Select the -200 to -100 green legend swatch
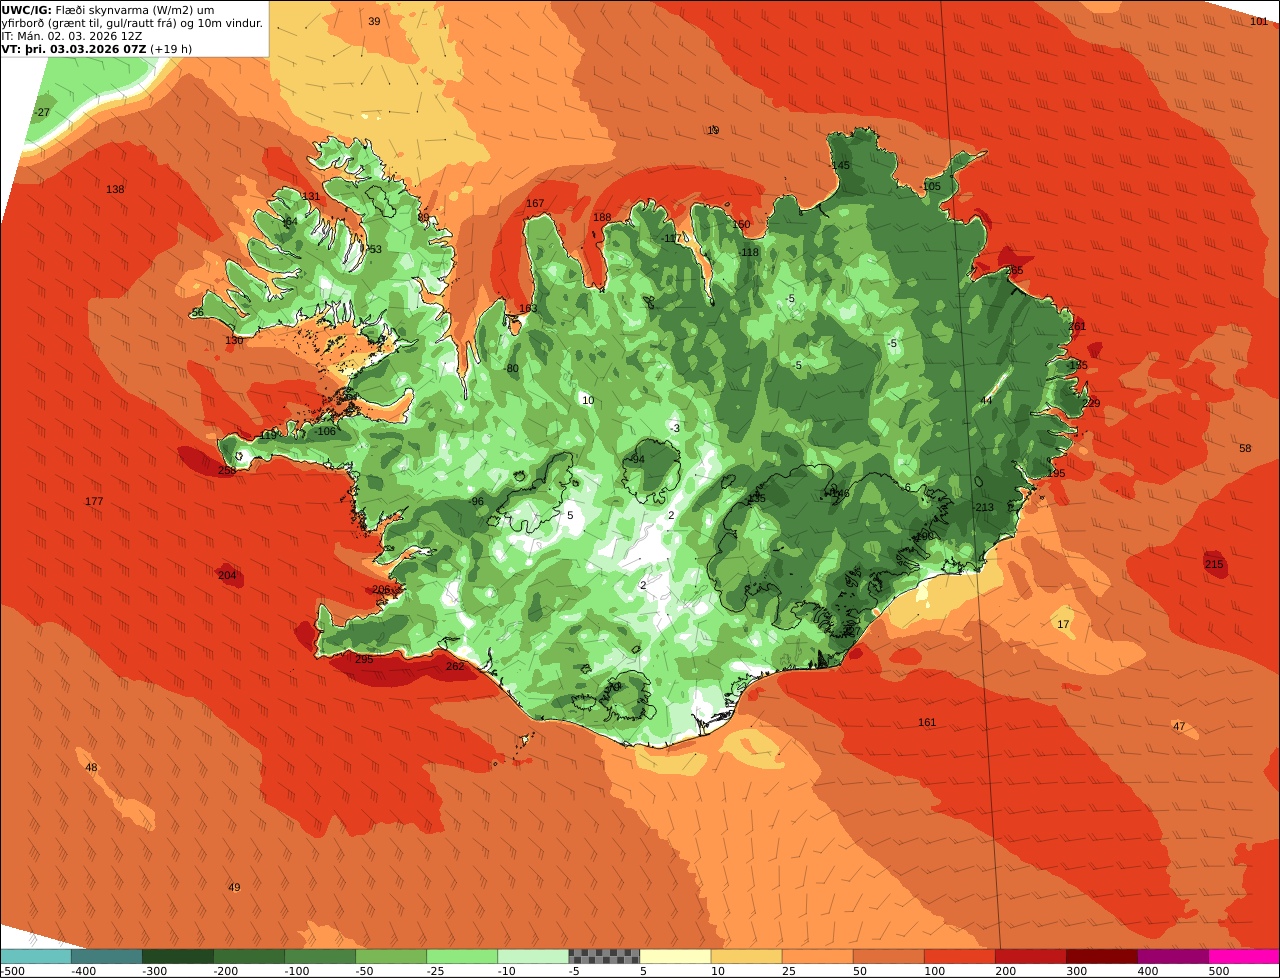This screenshot has height=978, width=1280. pyautogui.click(x=248, y=956)
